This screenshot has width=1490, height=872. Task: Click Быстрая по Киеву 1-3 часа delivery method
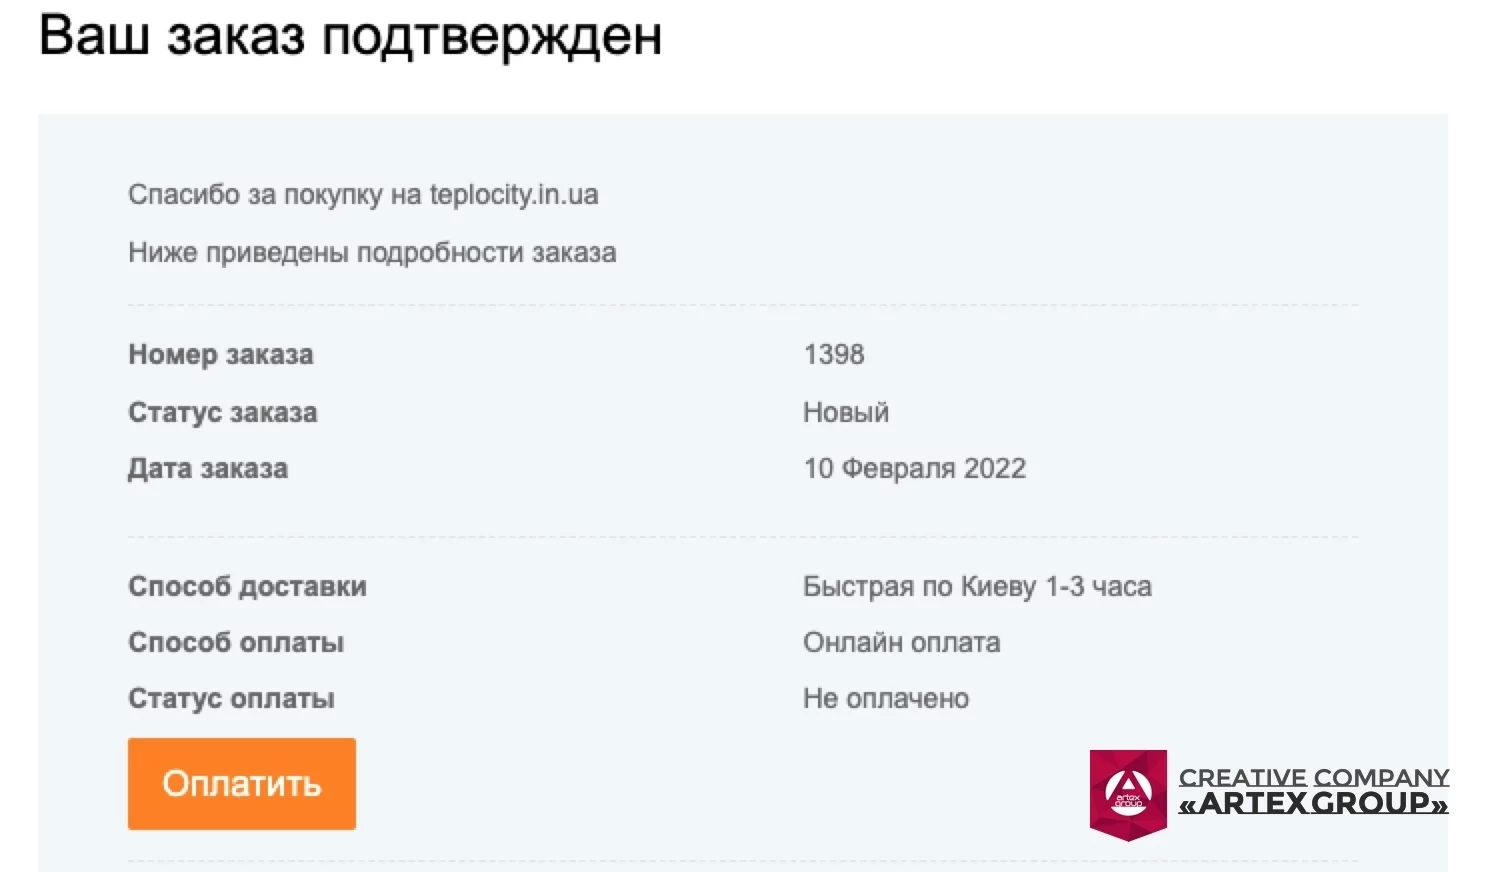[977, 586]
